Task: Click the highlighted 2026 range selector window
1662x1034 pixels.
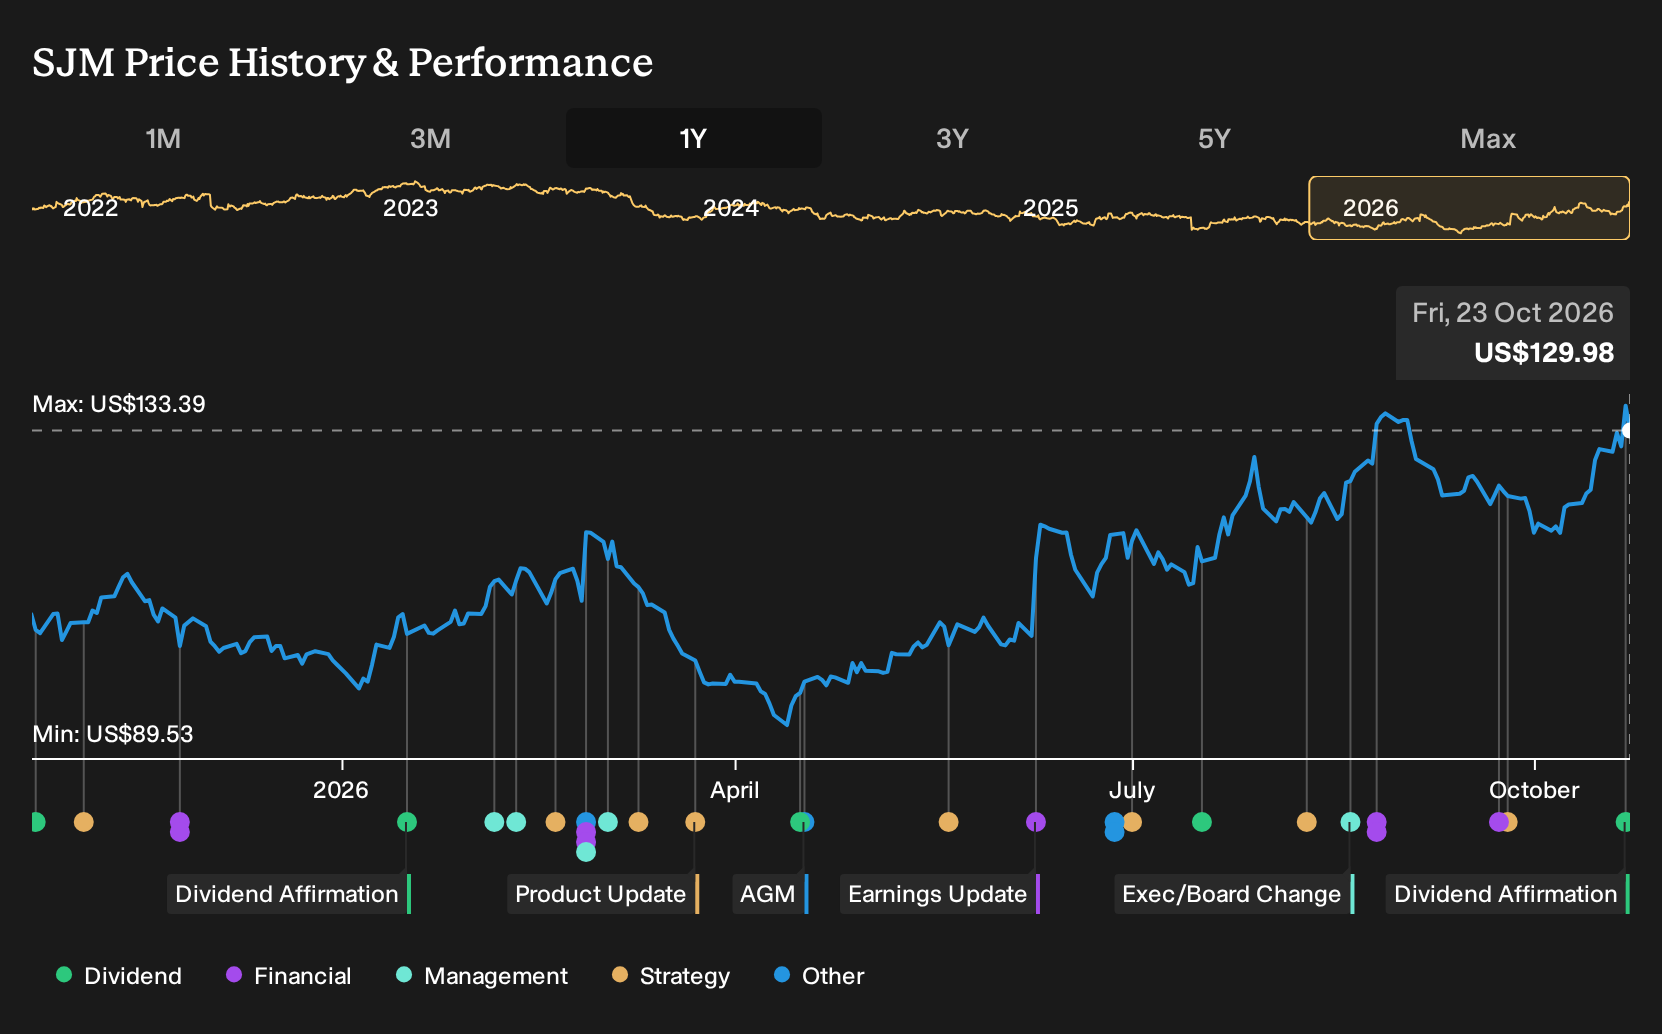Action: (x=1469, y=208)
